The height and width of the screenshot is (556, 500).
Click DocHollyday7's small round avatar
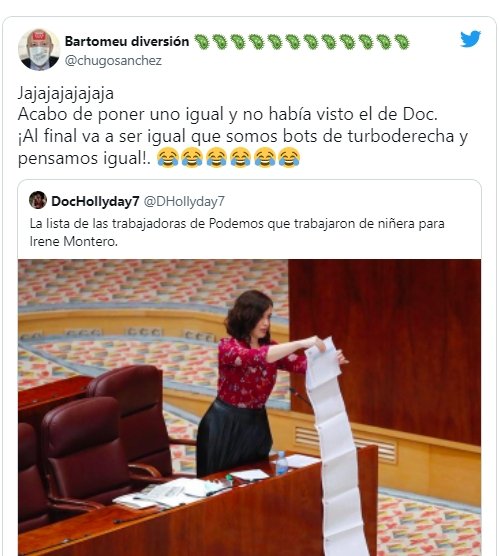(38, 200)
